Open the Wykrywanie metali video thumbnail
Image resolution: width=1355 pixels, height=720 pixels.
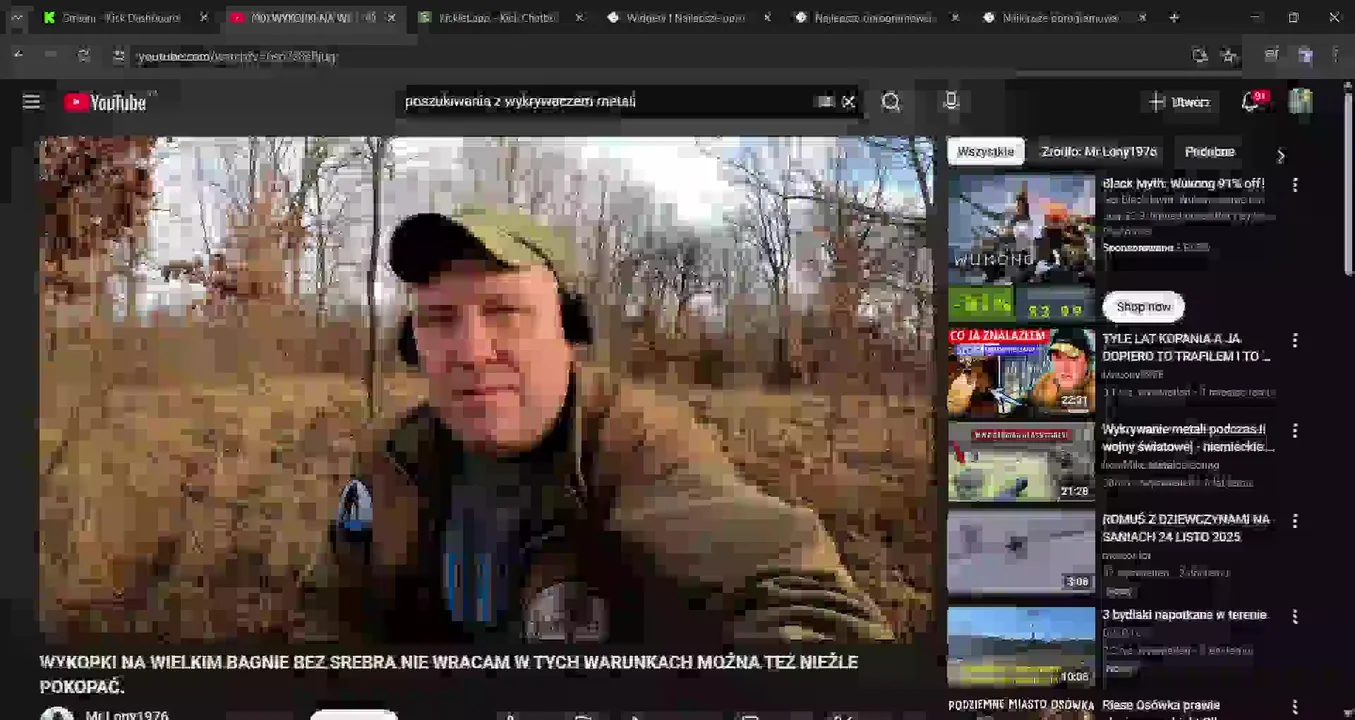pyautogui.click(x=1021, y=461)
